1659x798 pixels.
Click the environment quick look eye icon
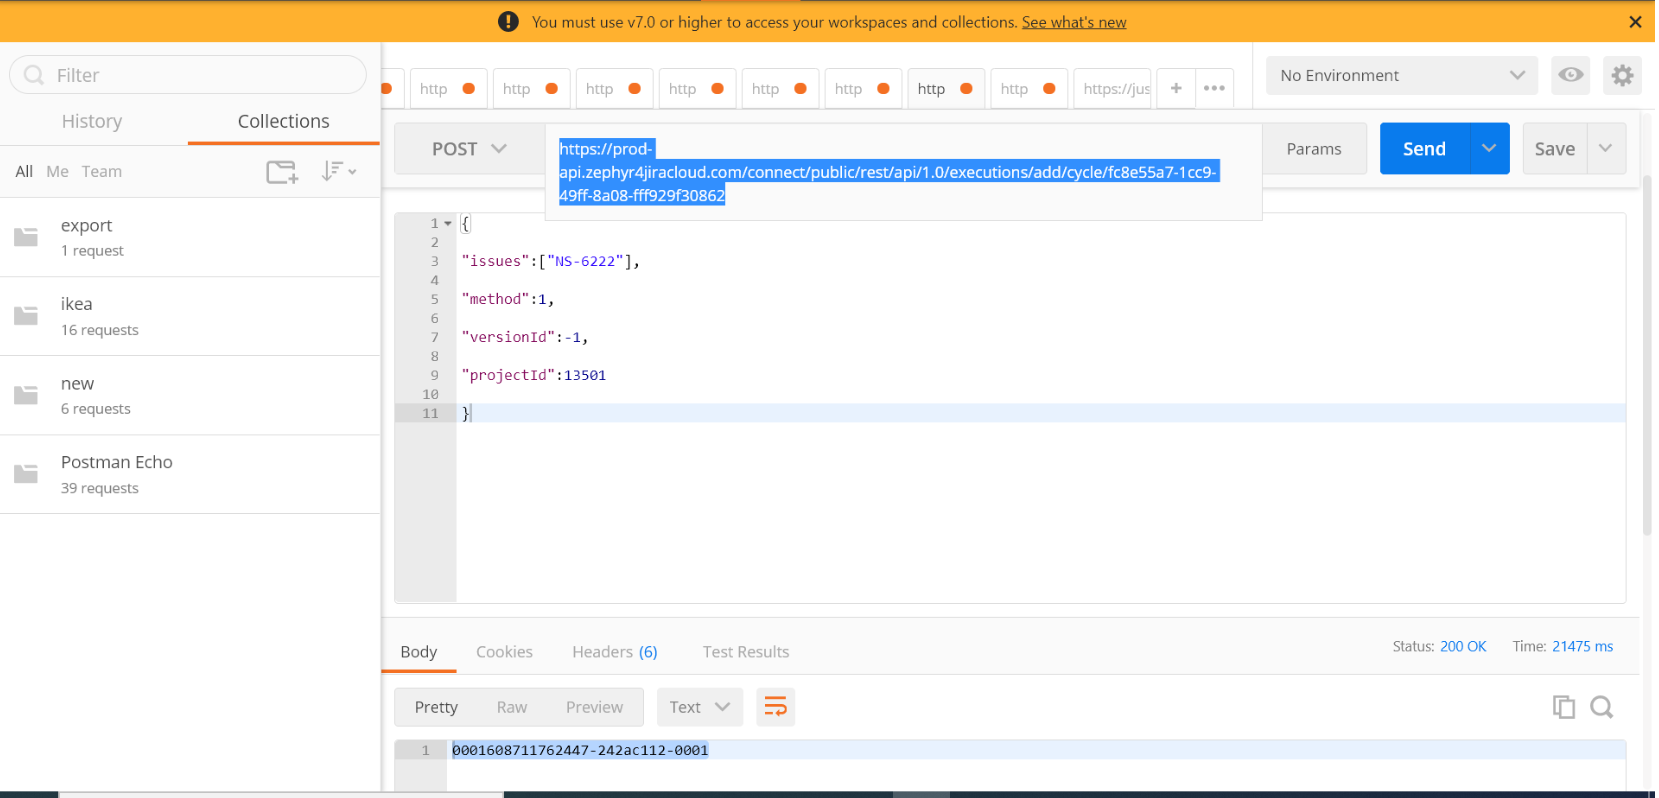(1570, 75)
